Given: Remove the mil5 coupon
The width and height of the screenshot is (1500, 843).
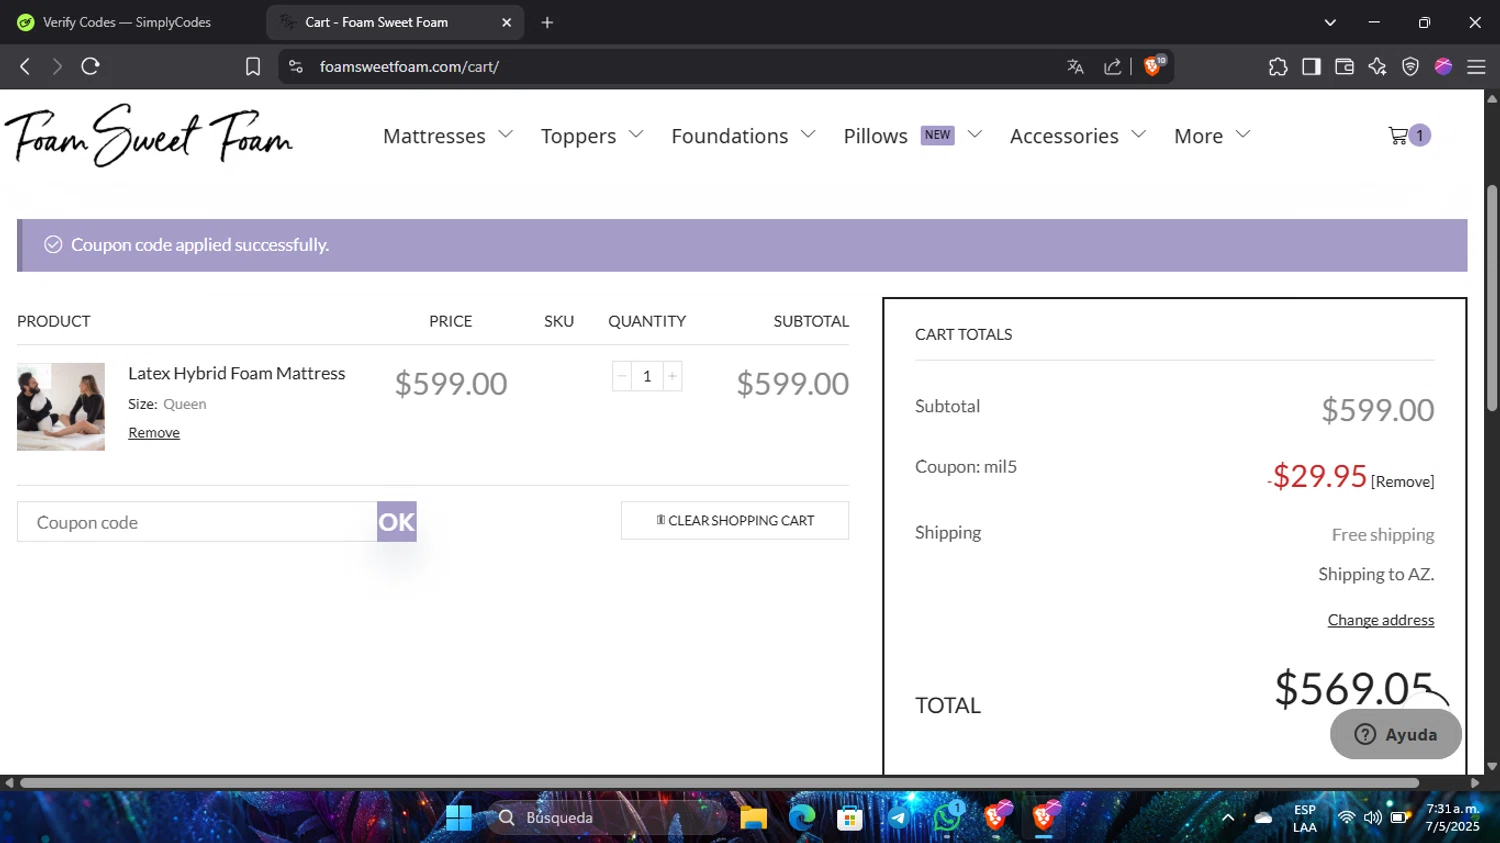Looking at the screenshot, I should coord(1402,482).
